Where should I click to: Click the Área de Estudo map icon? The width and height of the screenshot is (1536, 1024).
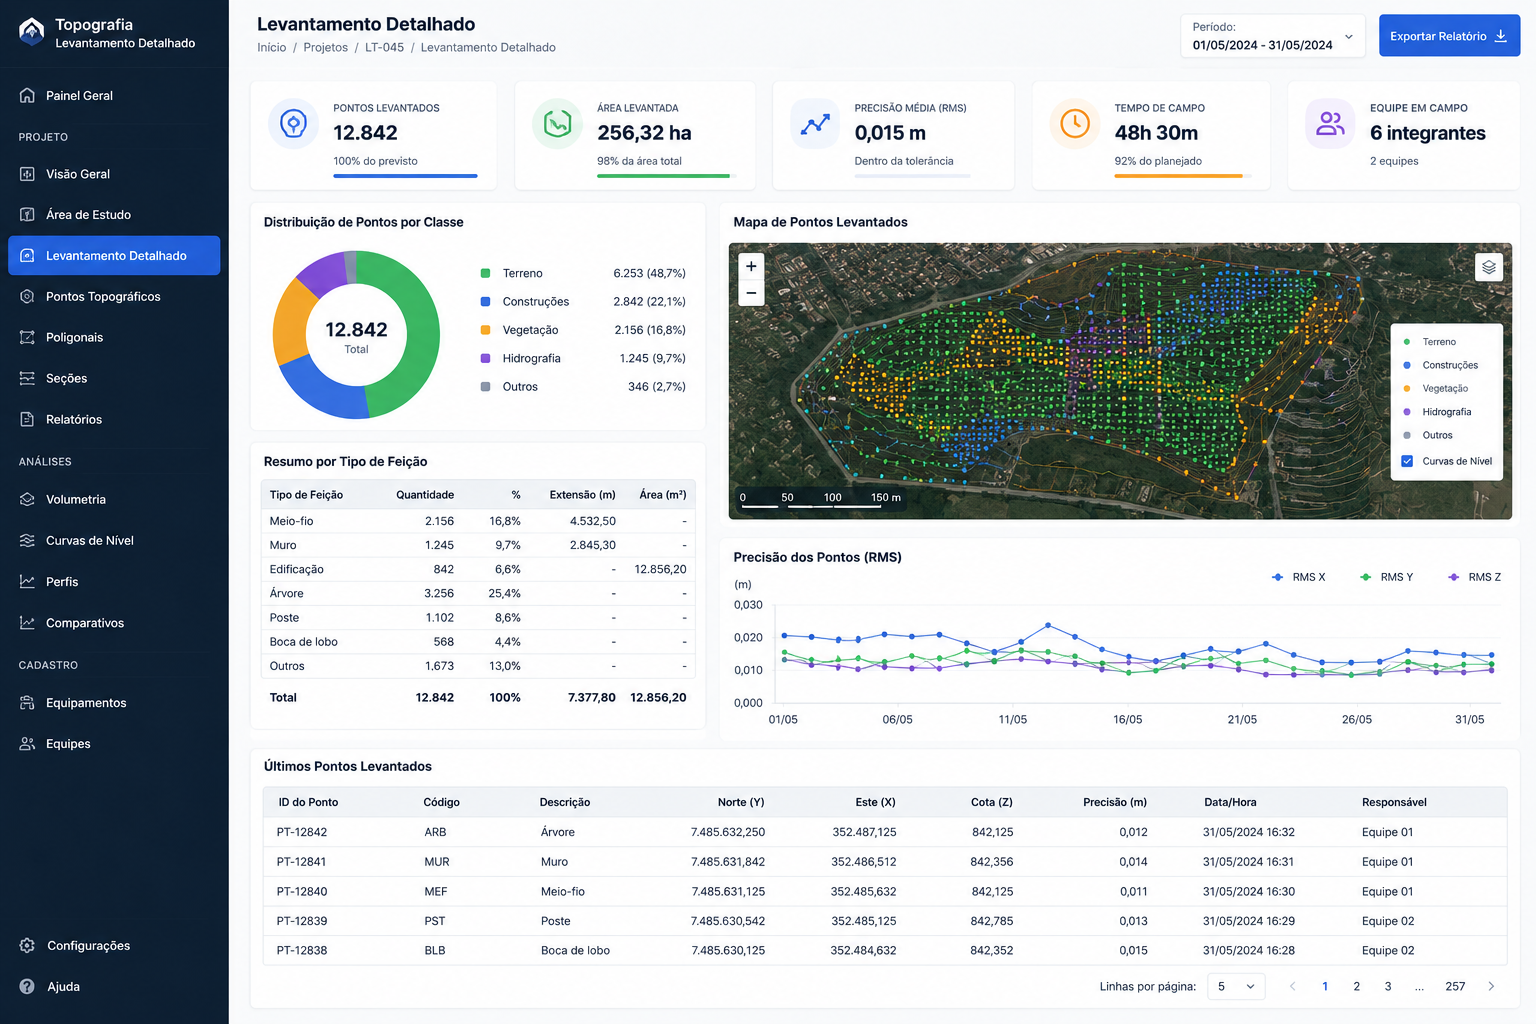(27, 215)
